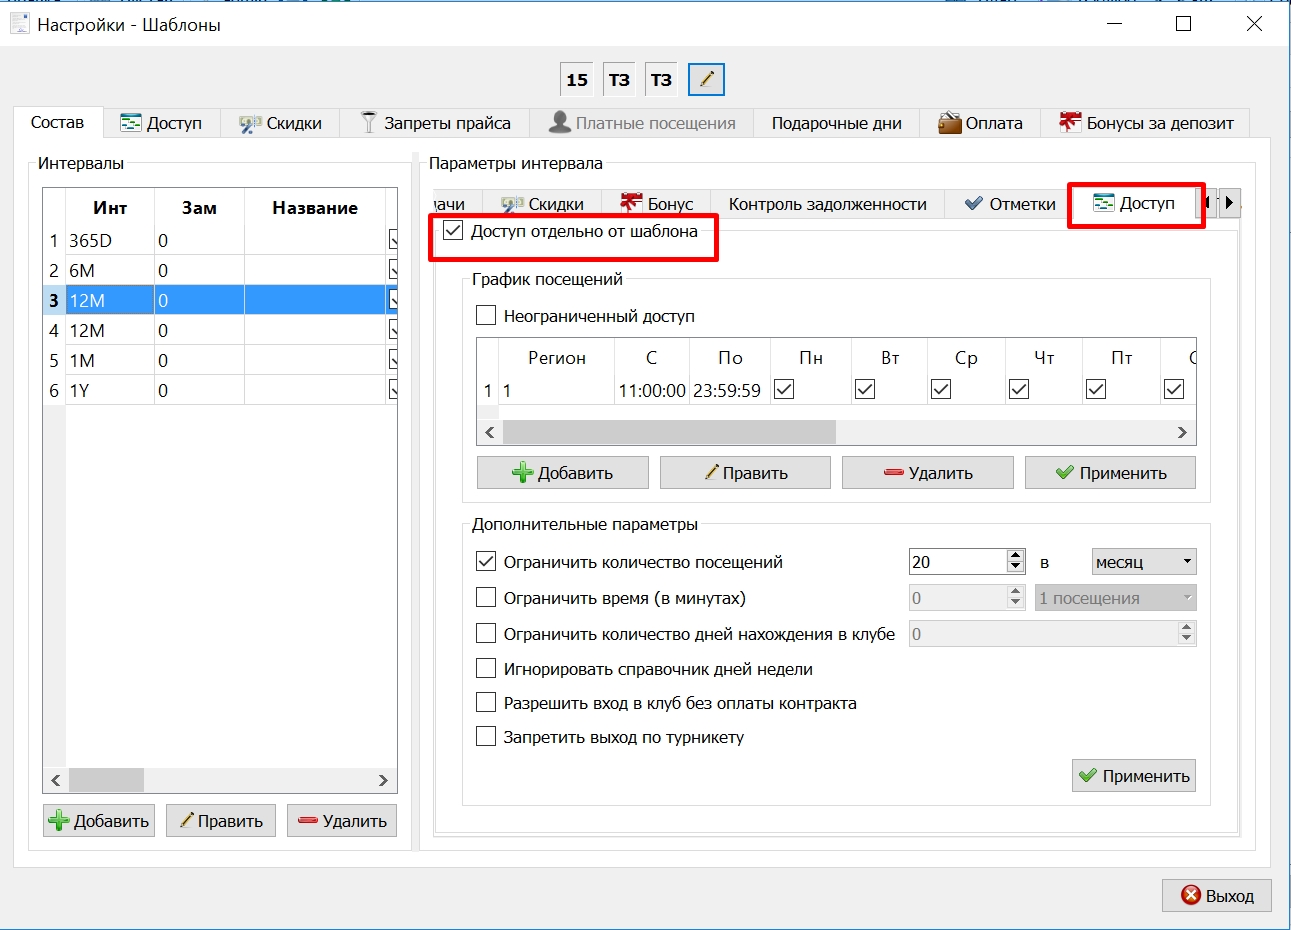Click the pencil edit icon in top toolbar

click(x=706, y=79)
